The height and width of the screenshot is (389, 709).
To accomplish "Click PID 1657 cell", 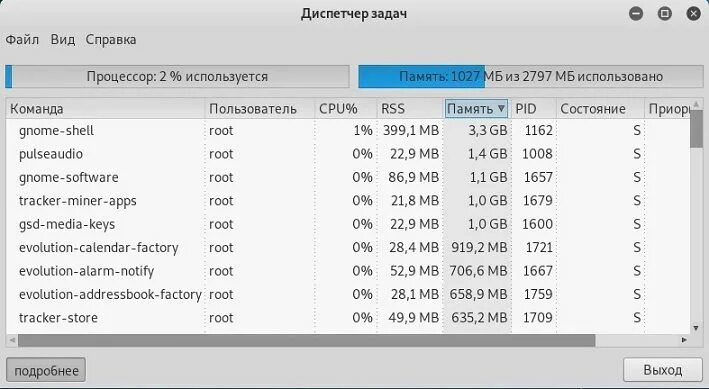I will [x=538, y=178].
